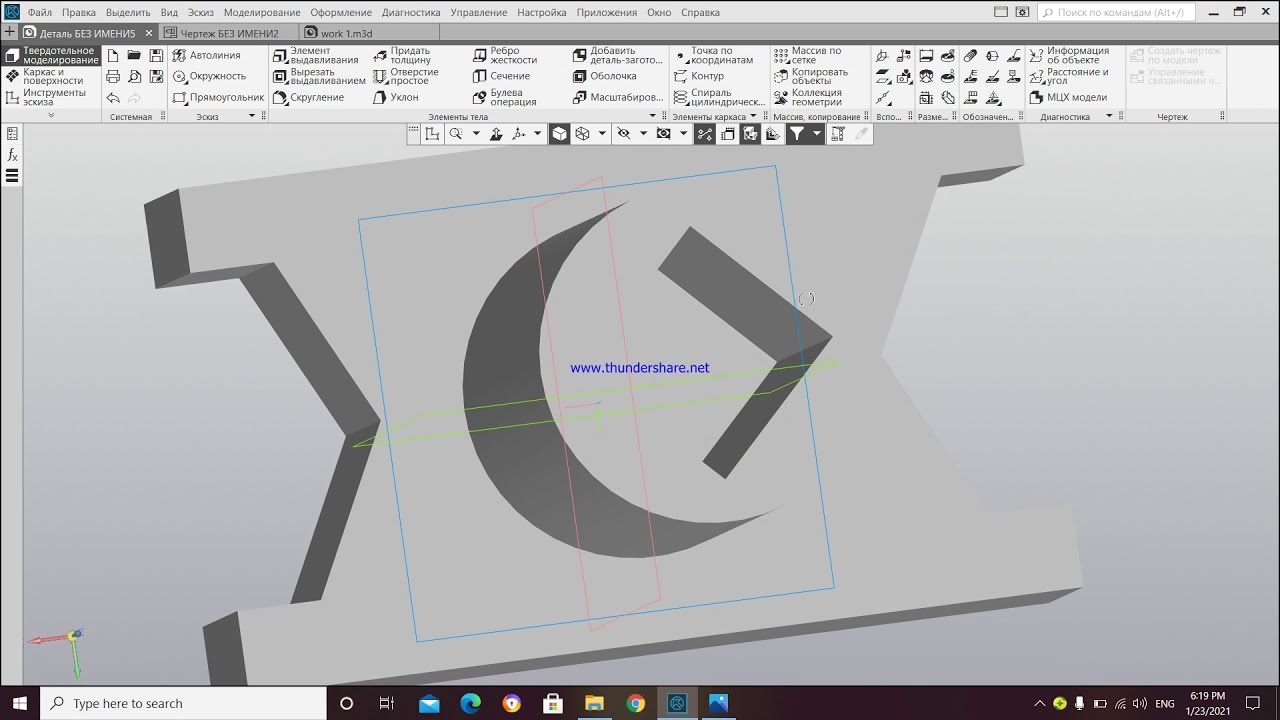Open the Файл menu
Screen dimensions: 1280x720
coord(40,13)
